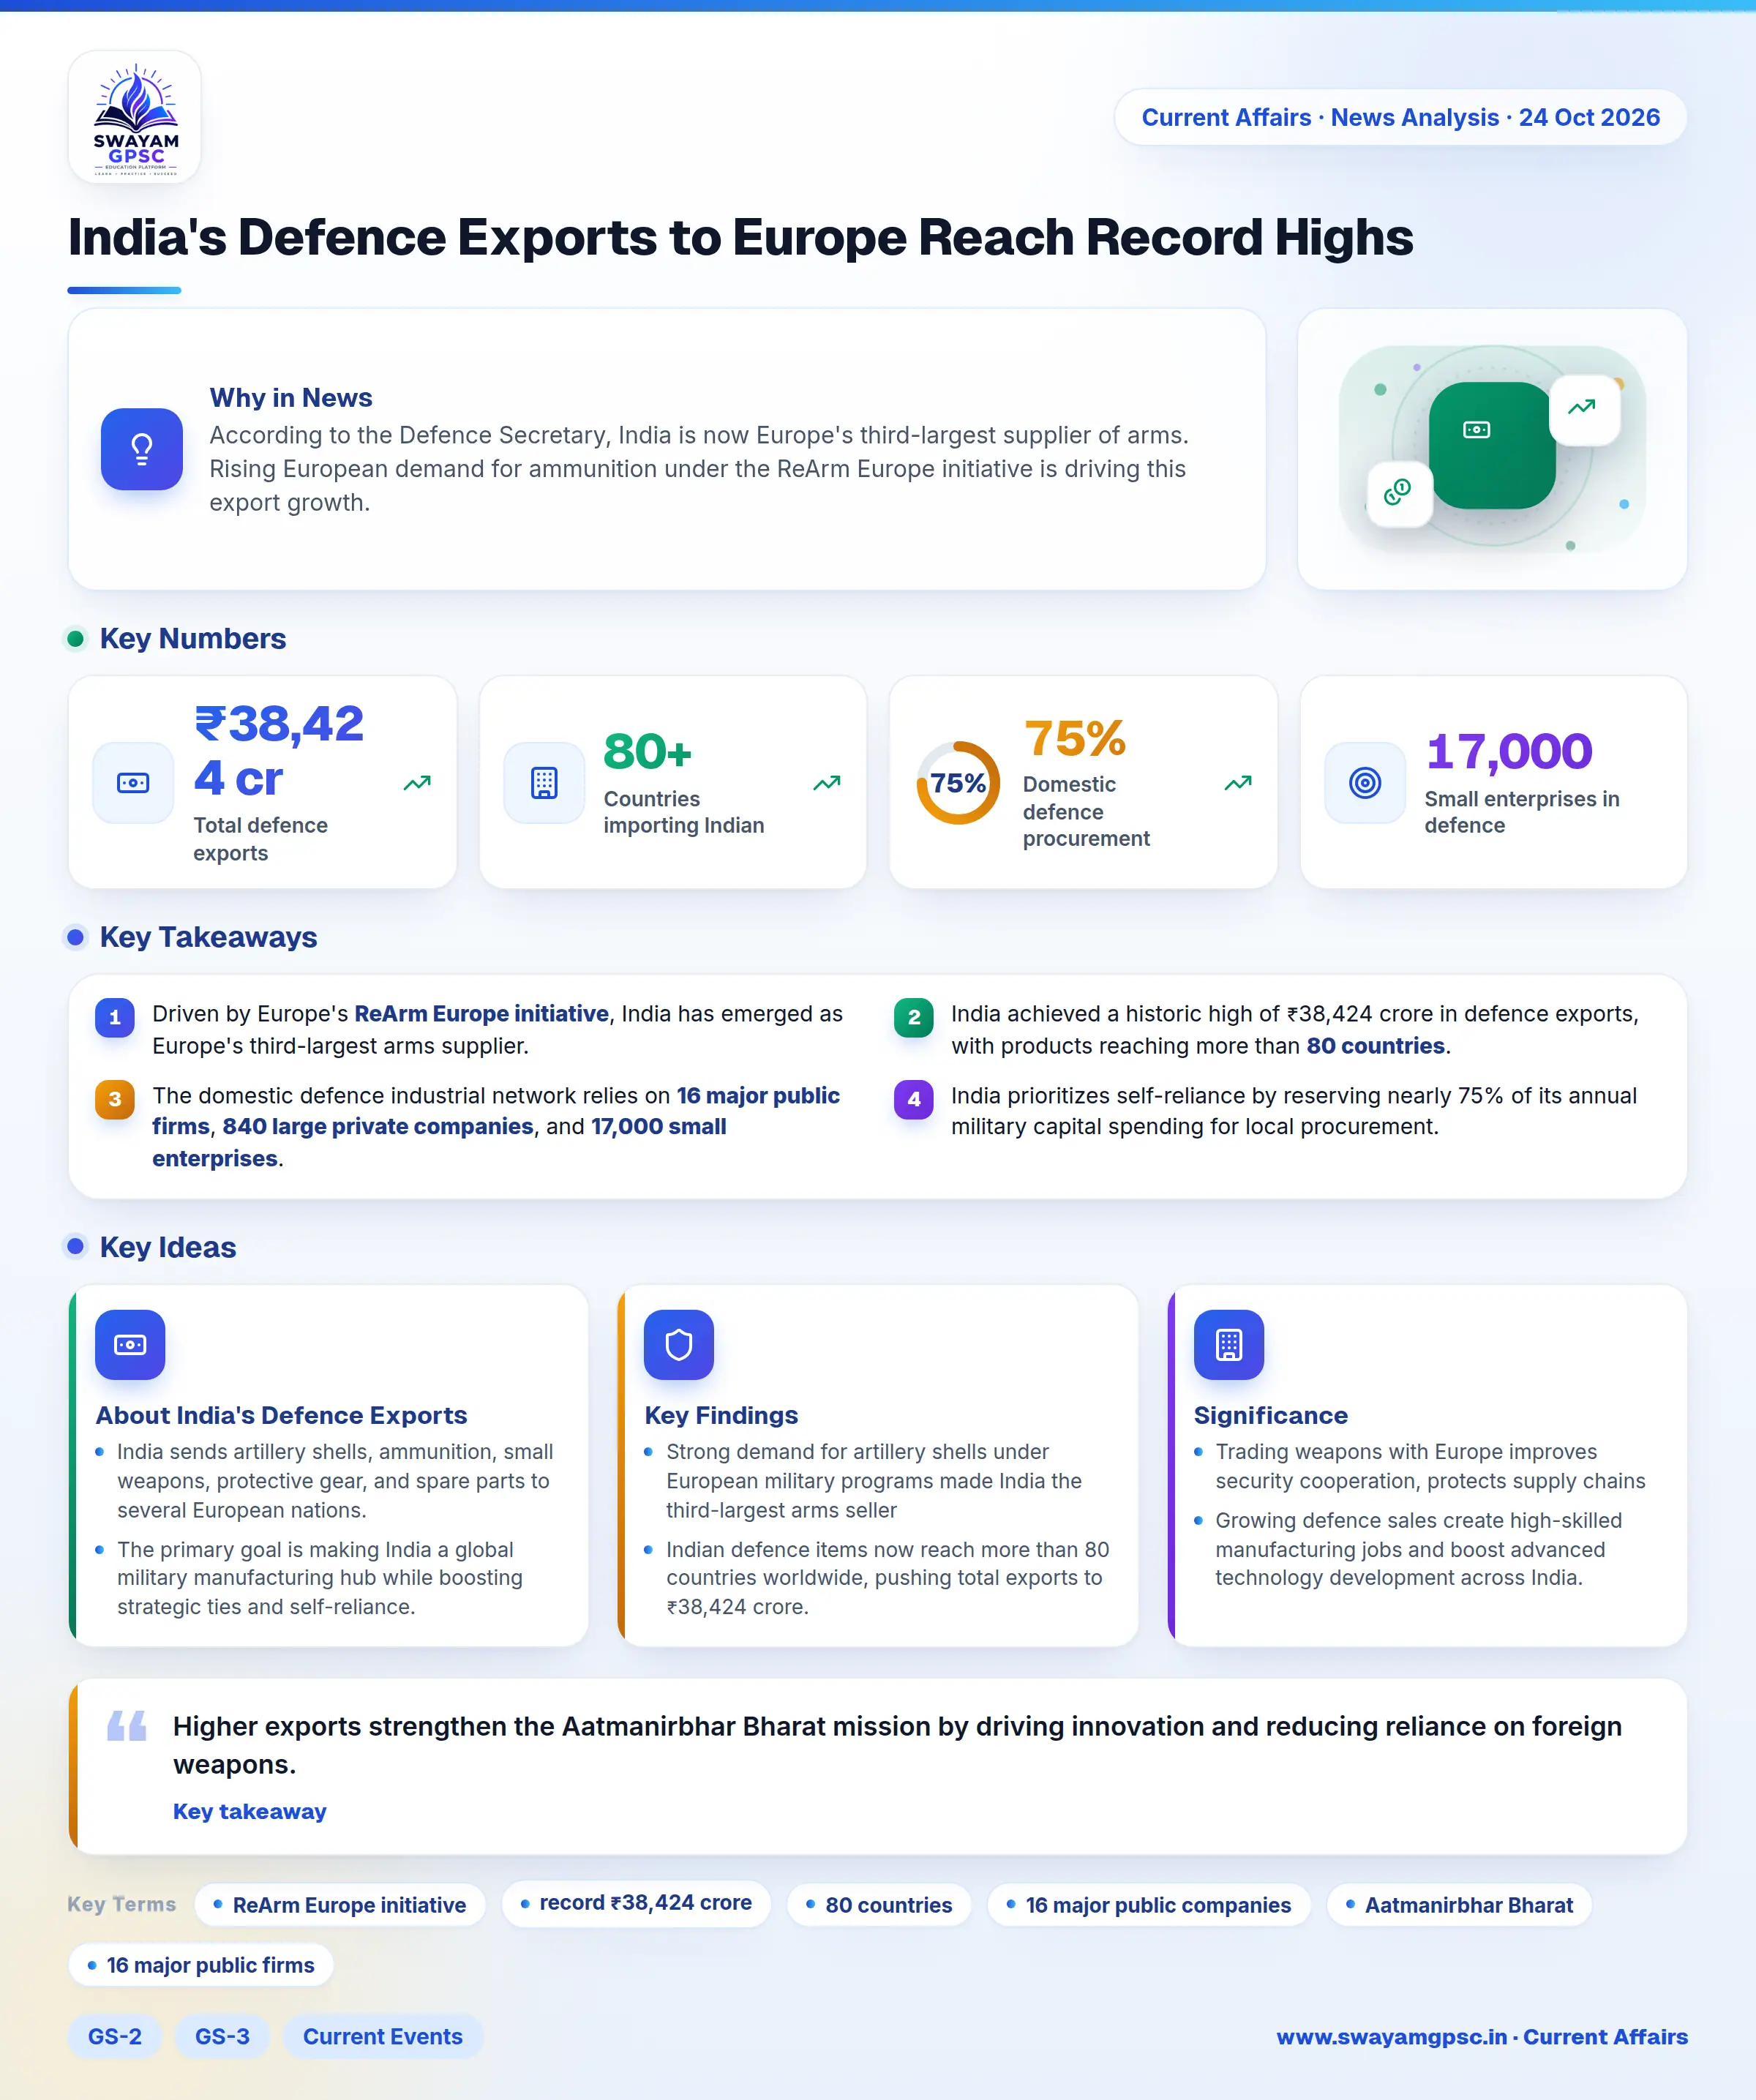Click the ₹38,424 cr figure
This screenshot has height=2100, width=1756.
pyautogui.click(x=279, y=751)
